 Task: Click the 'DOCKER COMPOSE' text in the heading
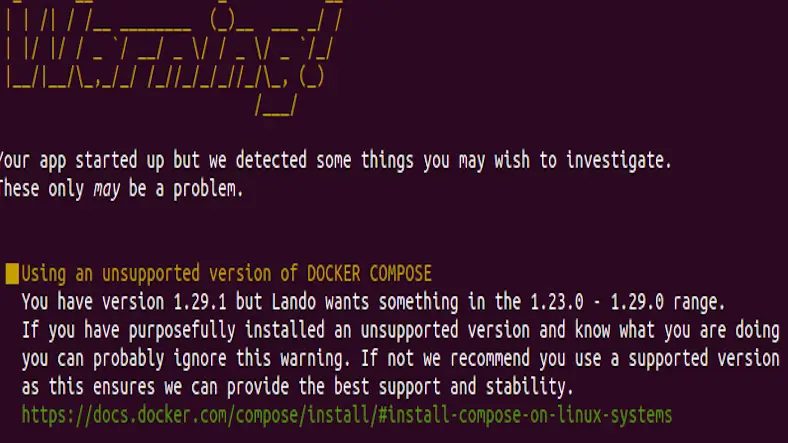tap(369, 273)
